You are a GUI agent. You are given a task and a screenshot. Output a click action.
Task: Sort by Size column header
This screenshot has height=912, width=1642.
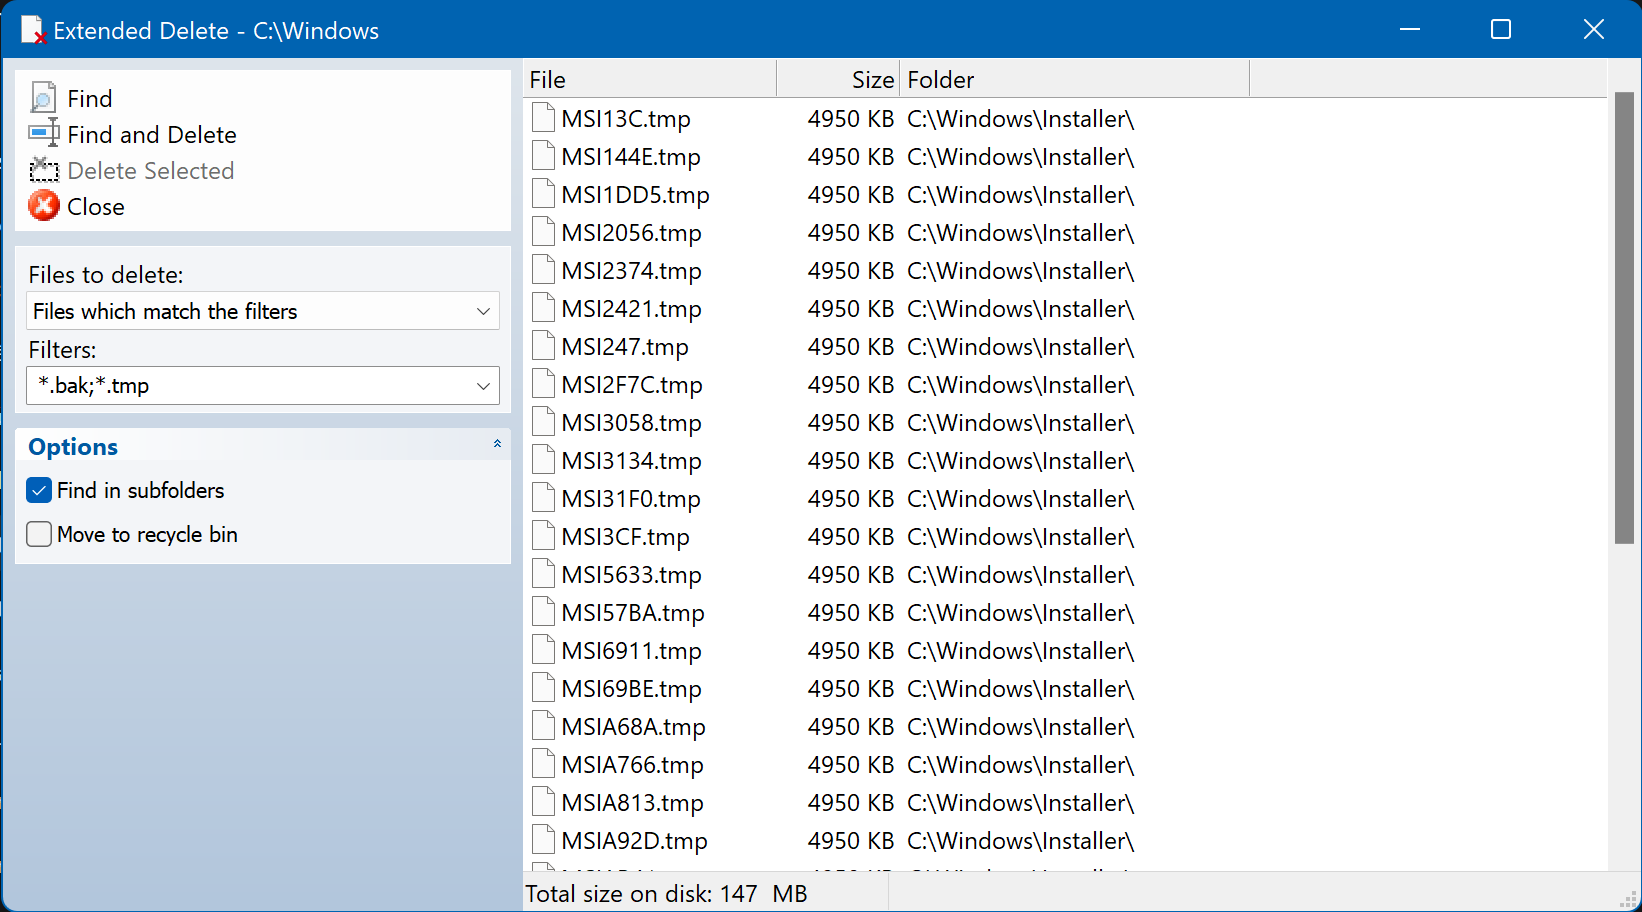(838, 79)
